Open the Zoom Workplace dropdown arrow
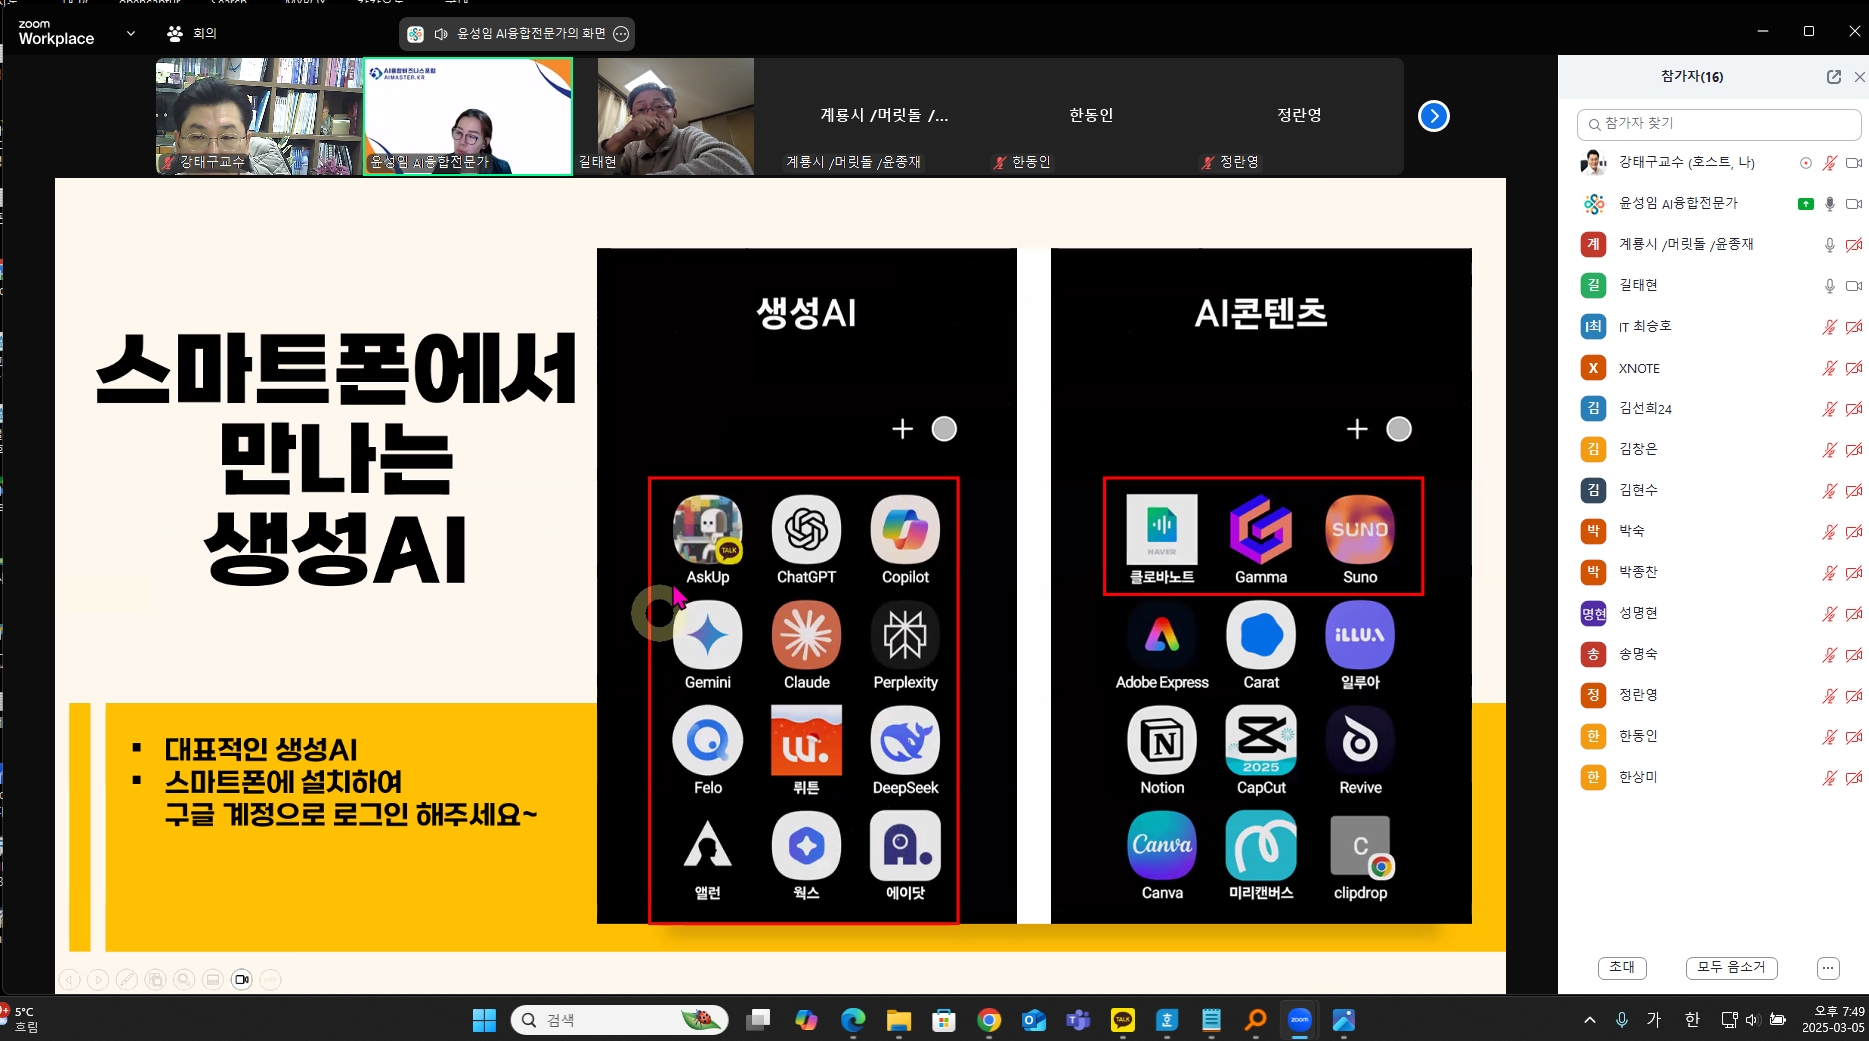Viewport: 1869px width, 1041px height. pyautogui.click(x=131, y=33)
